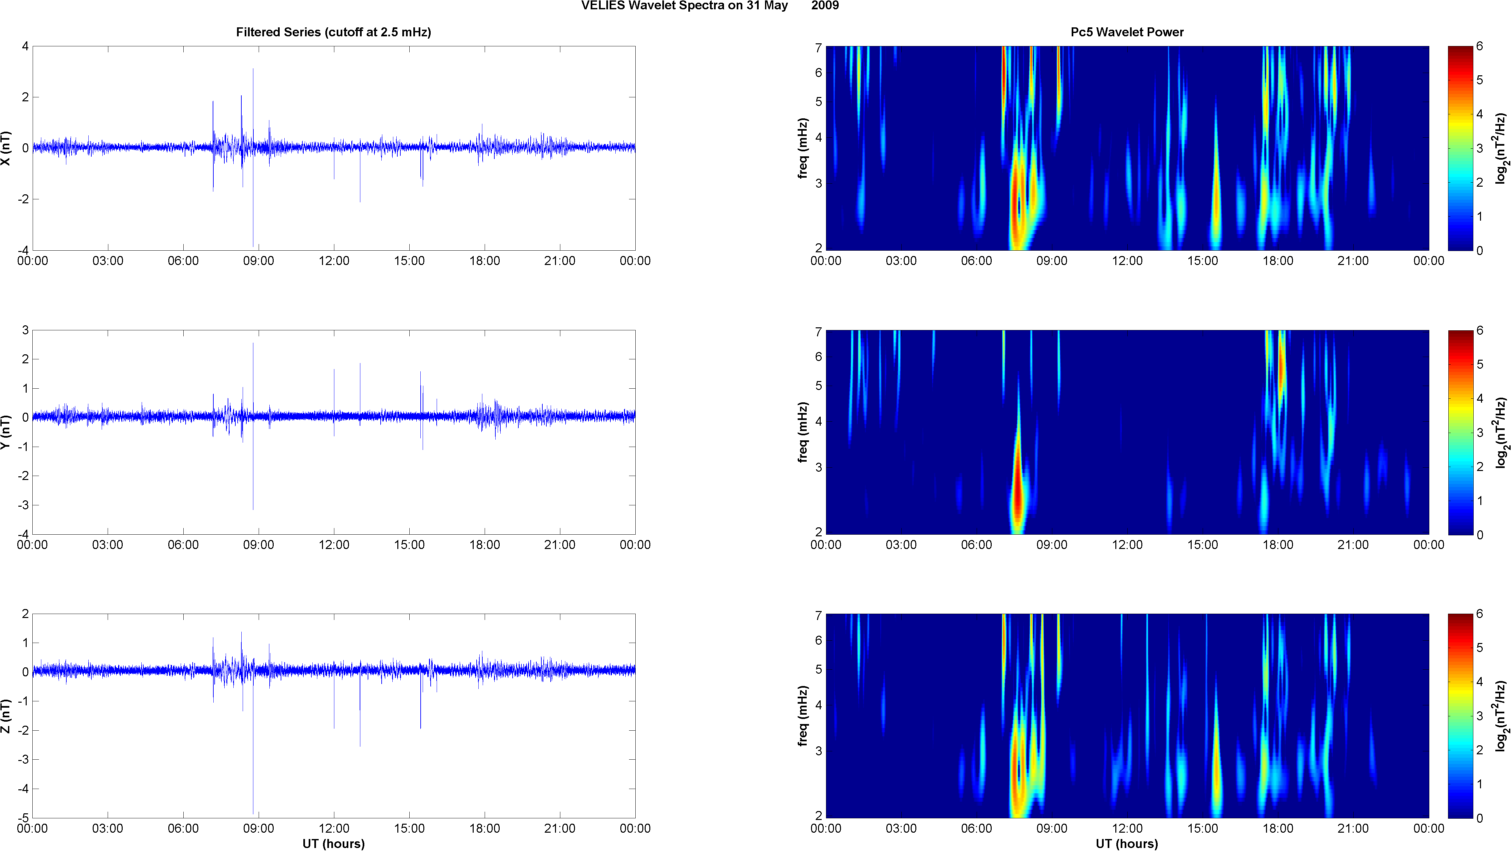Click the '09:00' tick label under the X series plot
This screenshot has width=1511, height=851.
coord(258,261)
